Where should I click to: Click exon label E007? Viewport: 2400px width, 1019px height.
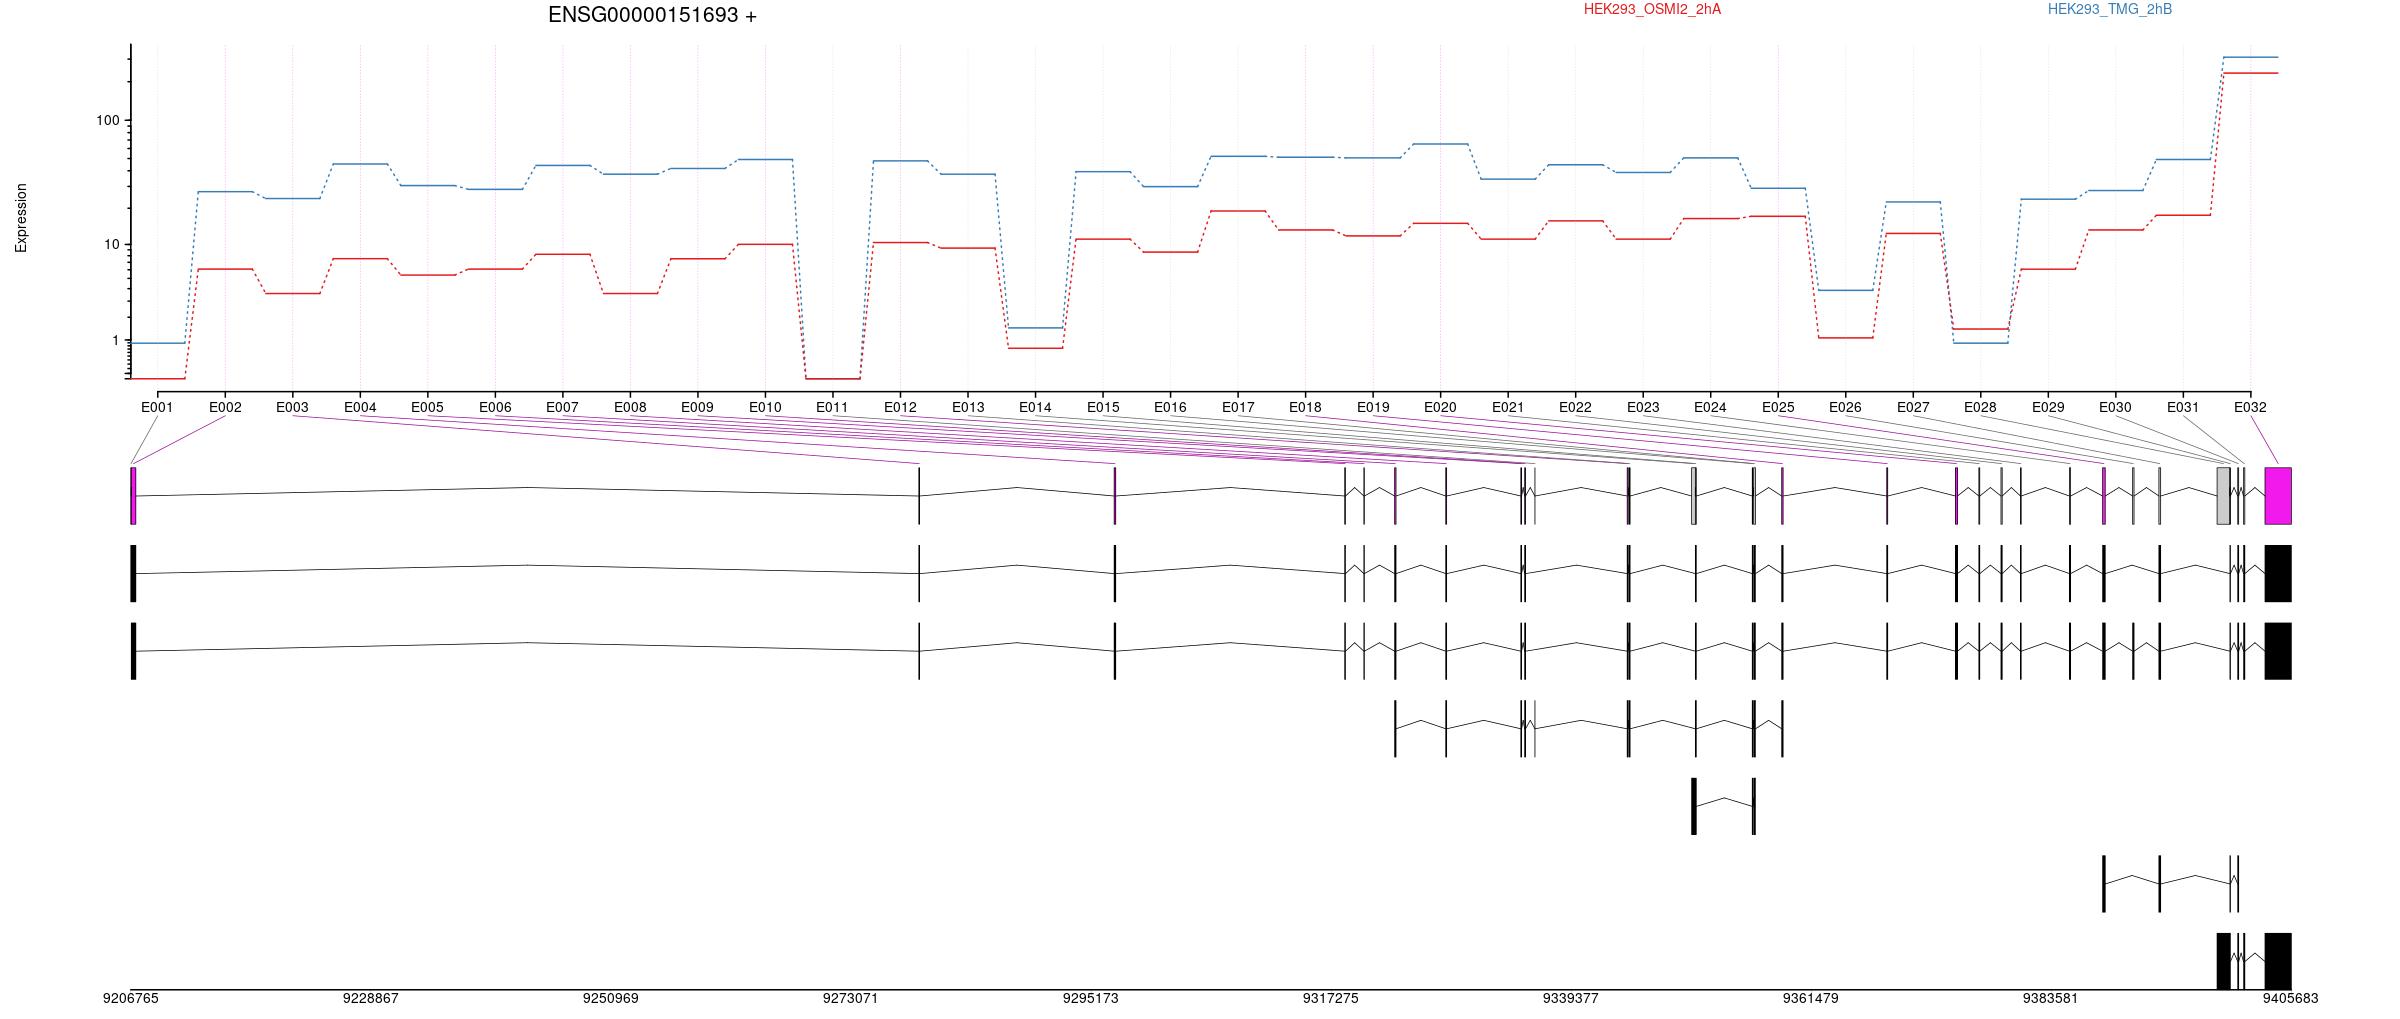pyautogui.click(x=562, y=407)
